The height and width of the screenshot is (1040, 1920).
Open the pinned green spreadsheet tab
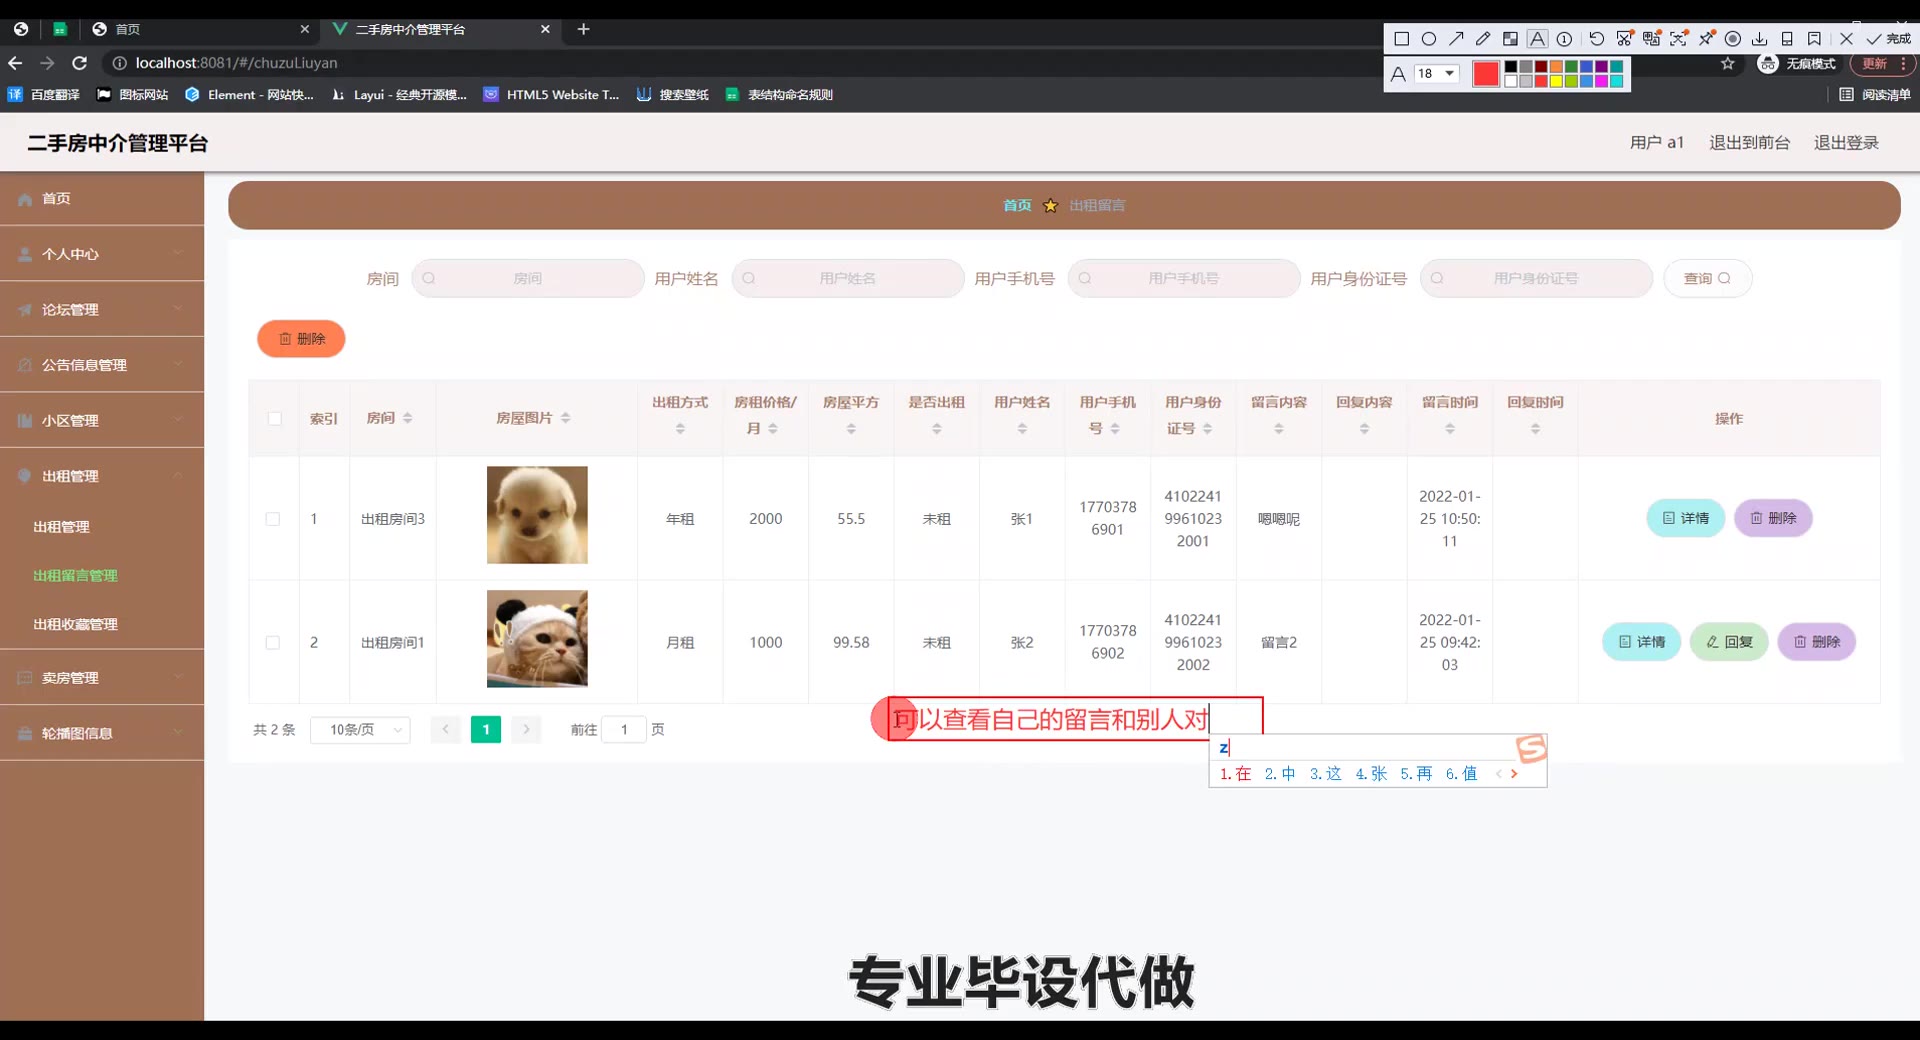coord(60,29)
